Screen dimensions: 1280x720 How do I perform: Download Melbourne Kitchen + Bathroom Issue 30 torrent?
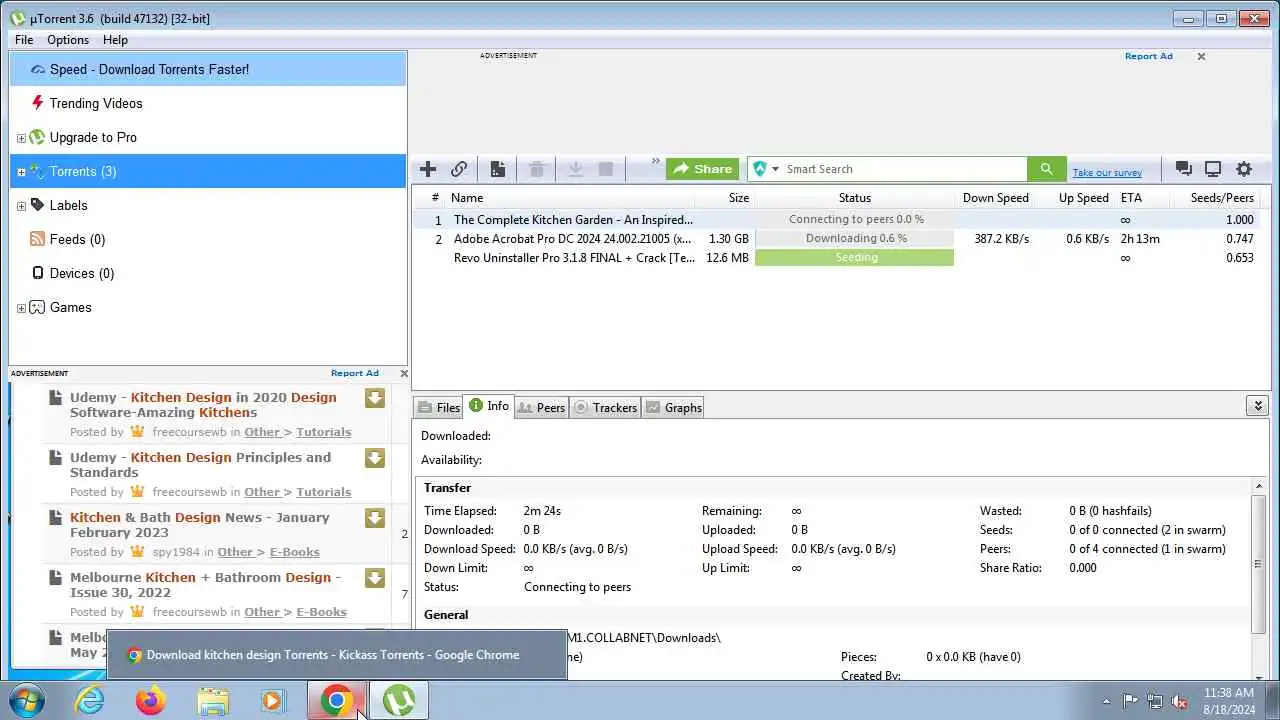click(375, 578)
